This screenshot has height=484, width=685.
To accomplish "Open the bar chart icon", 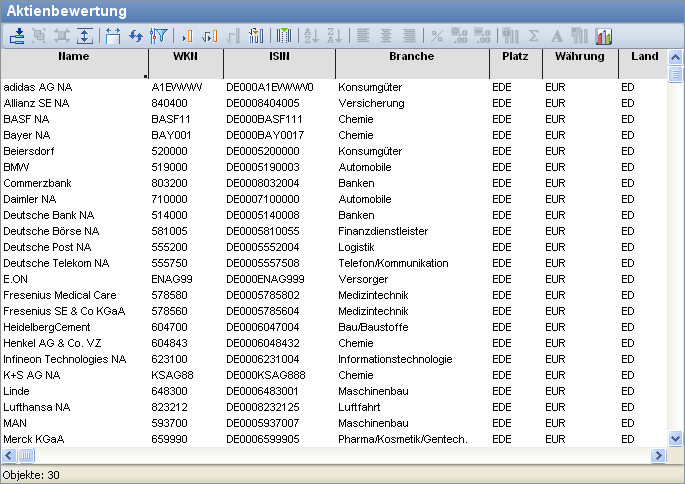I will click(x=603, y=36).
